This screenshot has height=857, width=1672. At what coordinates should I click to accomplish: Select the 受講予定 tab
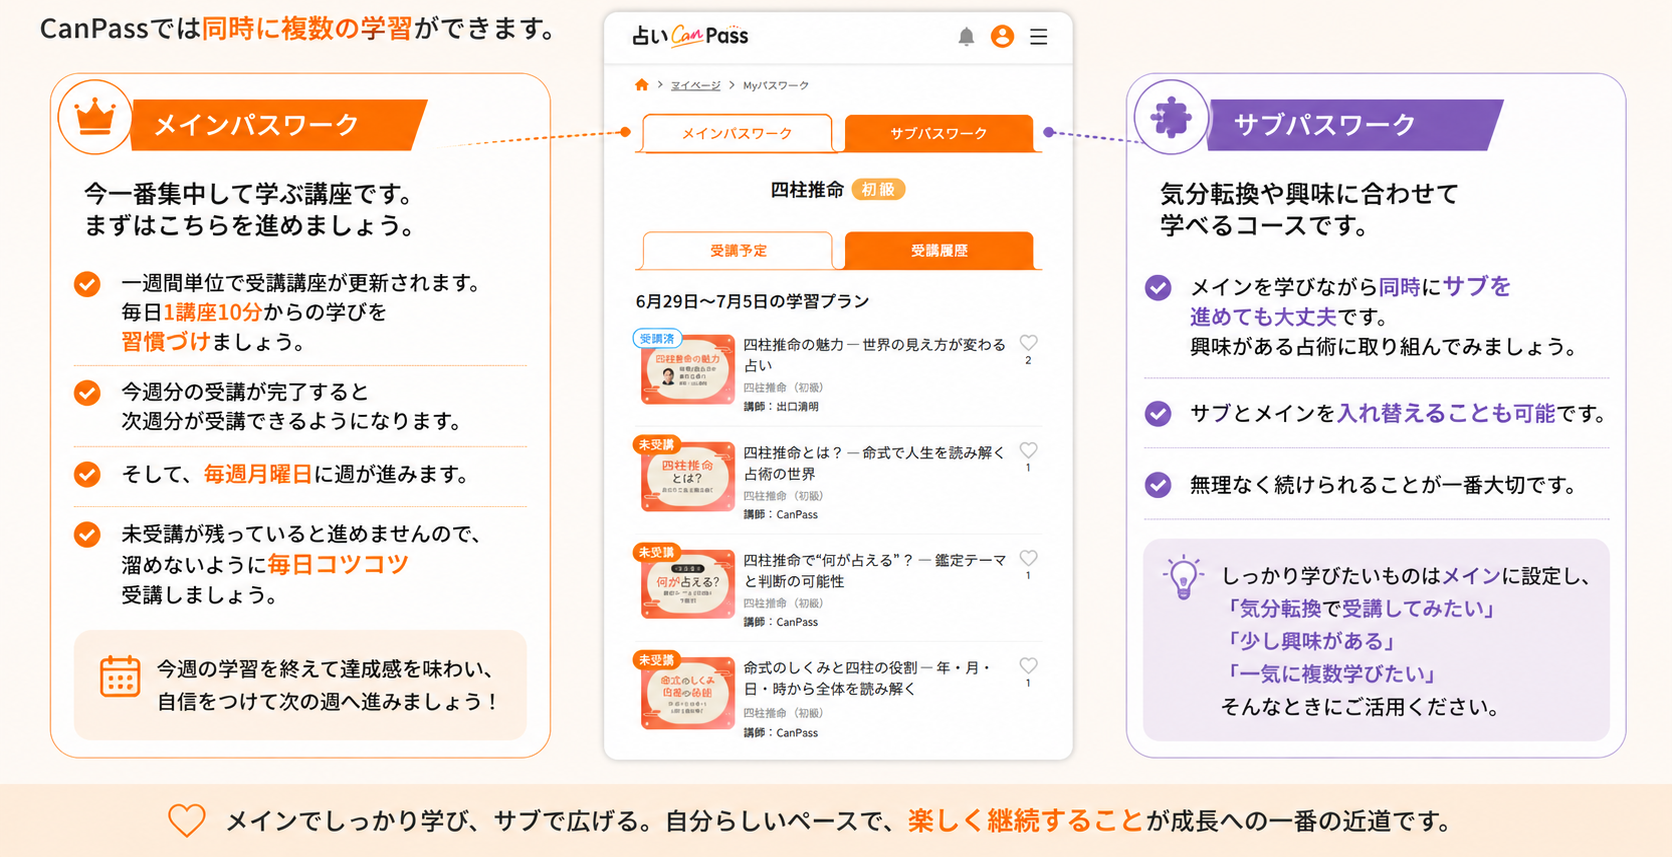tap(737, 250)
